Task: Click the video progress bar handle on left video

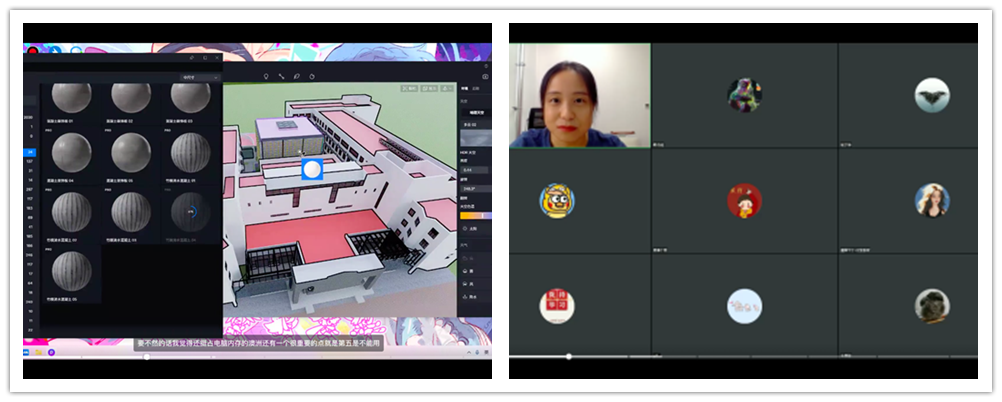Action: tap(147, 357)
